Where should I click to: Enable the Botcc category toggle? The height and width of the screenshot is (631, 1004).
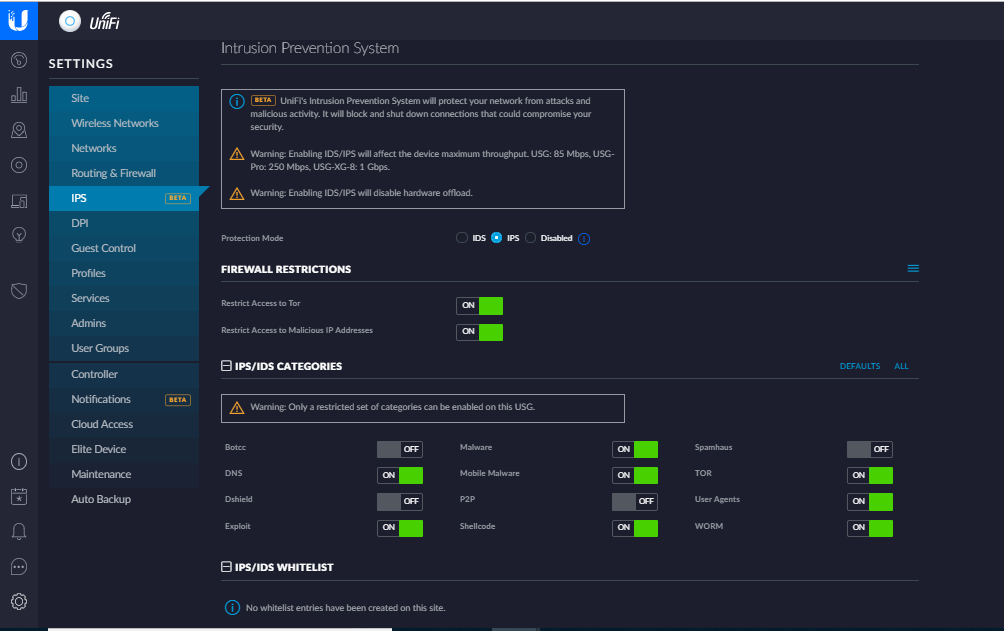(400, 449)
